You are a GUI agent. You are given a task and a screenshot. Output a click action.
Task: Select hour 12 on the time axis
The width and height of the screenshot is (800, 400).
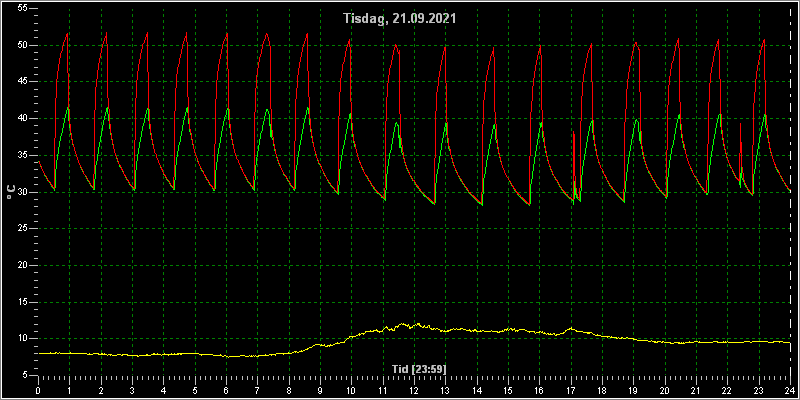pyautogui.click(x=414, y=391)
